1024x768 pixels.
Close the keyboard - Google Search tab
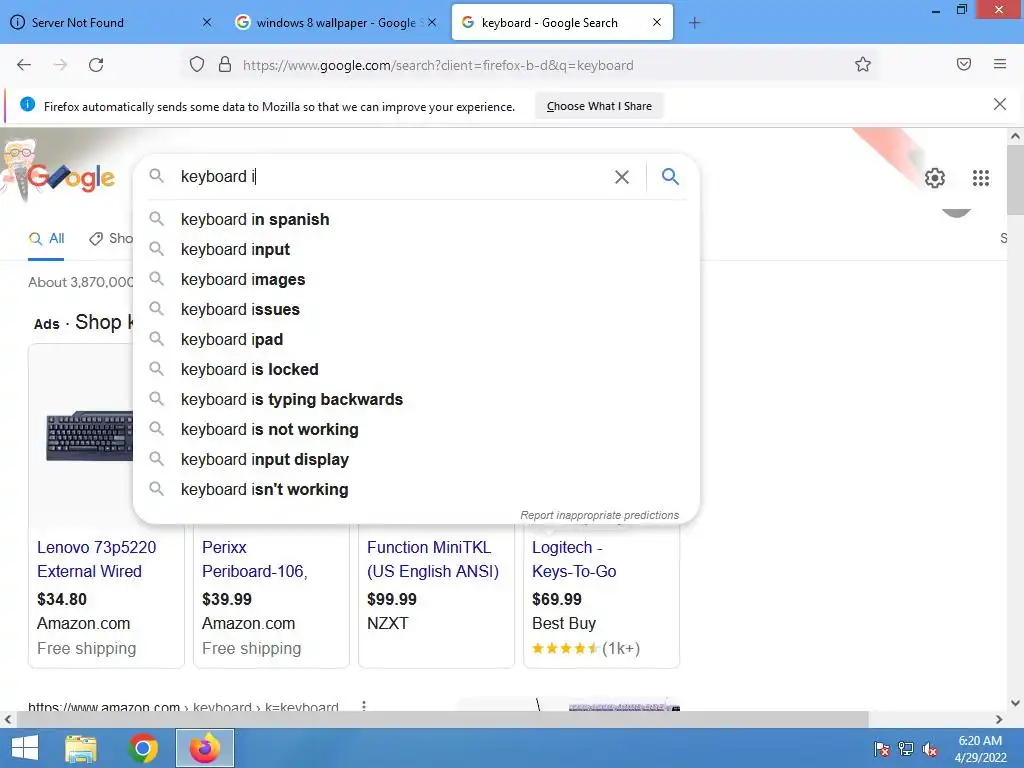point(657,22)
